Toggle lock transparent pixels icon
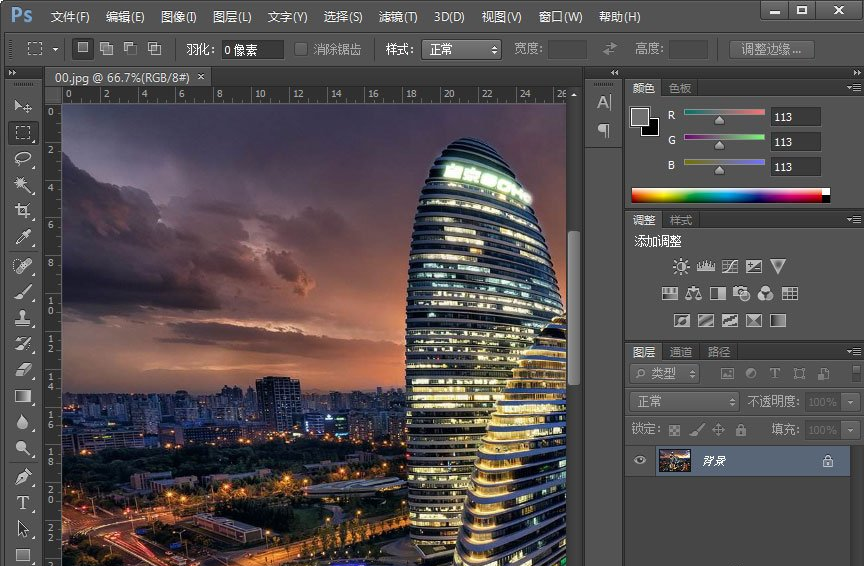This screenshot has width=864, height=566. (x=674, y=430)
